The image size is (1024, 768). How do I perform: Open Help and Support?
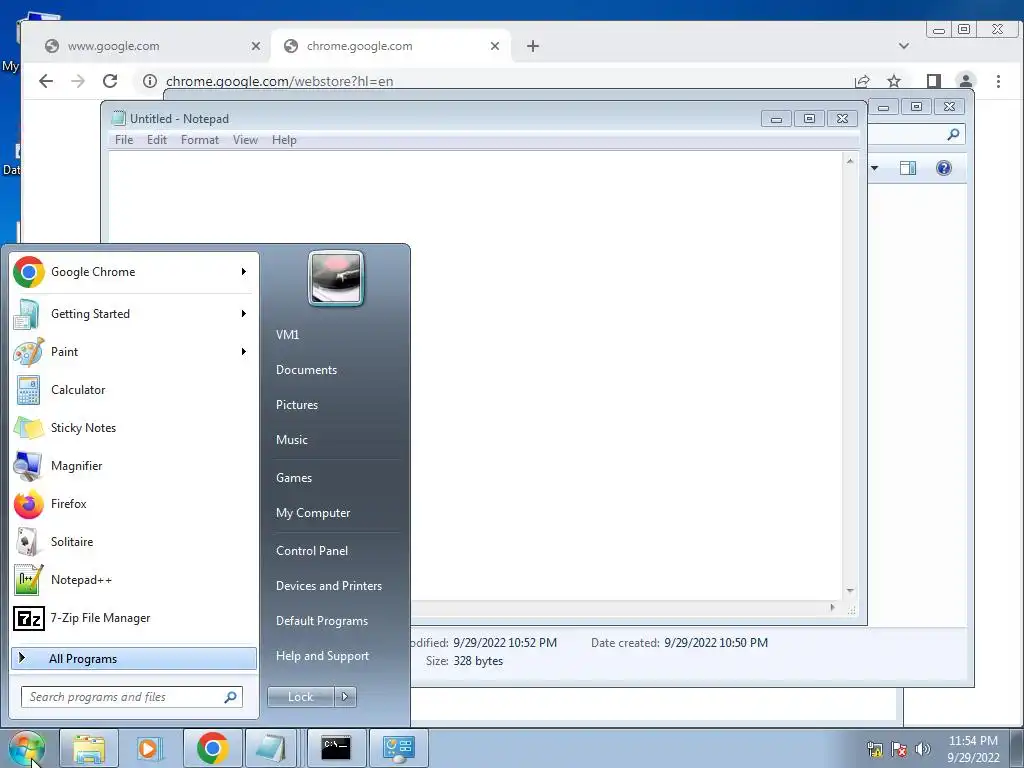point(323,656)
